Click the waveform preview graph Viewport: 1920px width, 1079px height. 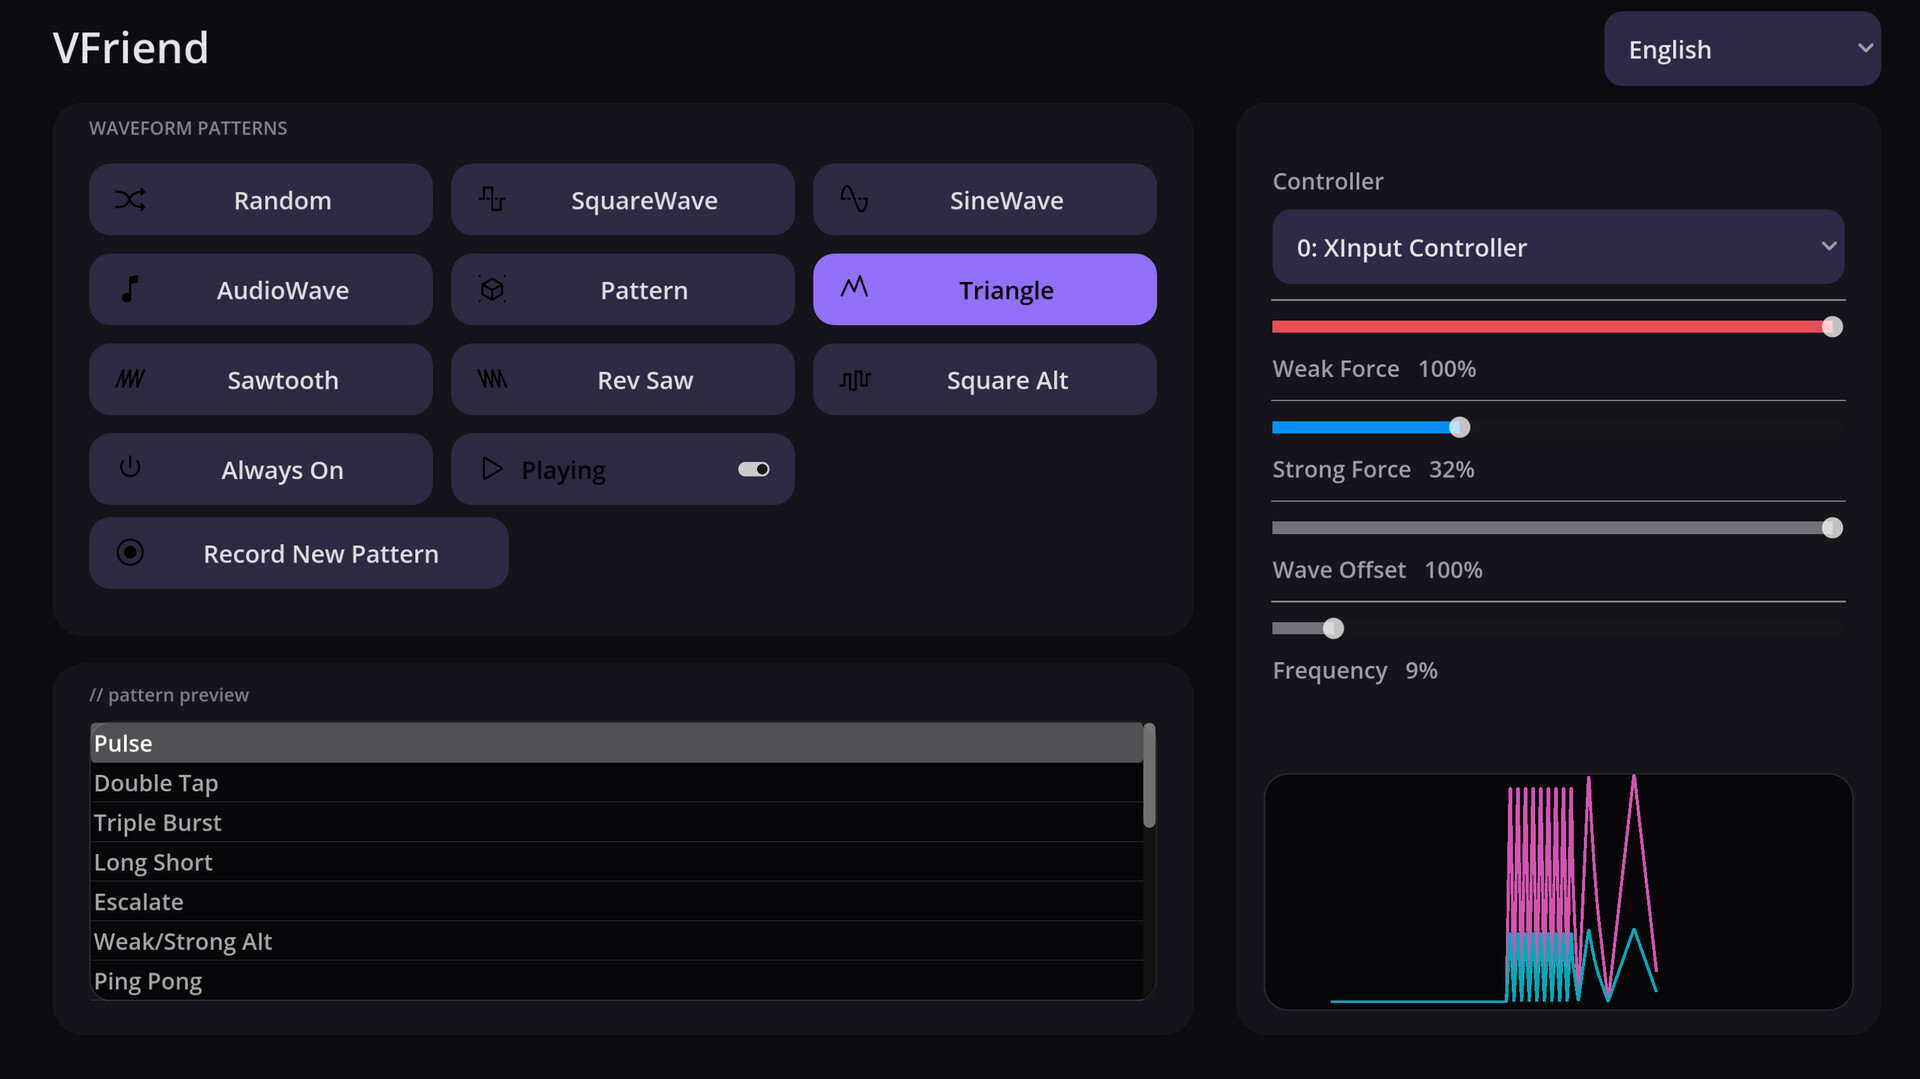[1558, 891]
